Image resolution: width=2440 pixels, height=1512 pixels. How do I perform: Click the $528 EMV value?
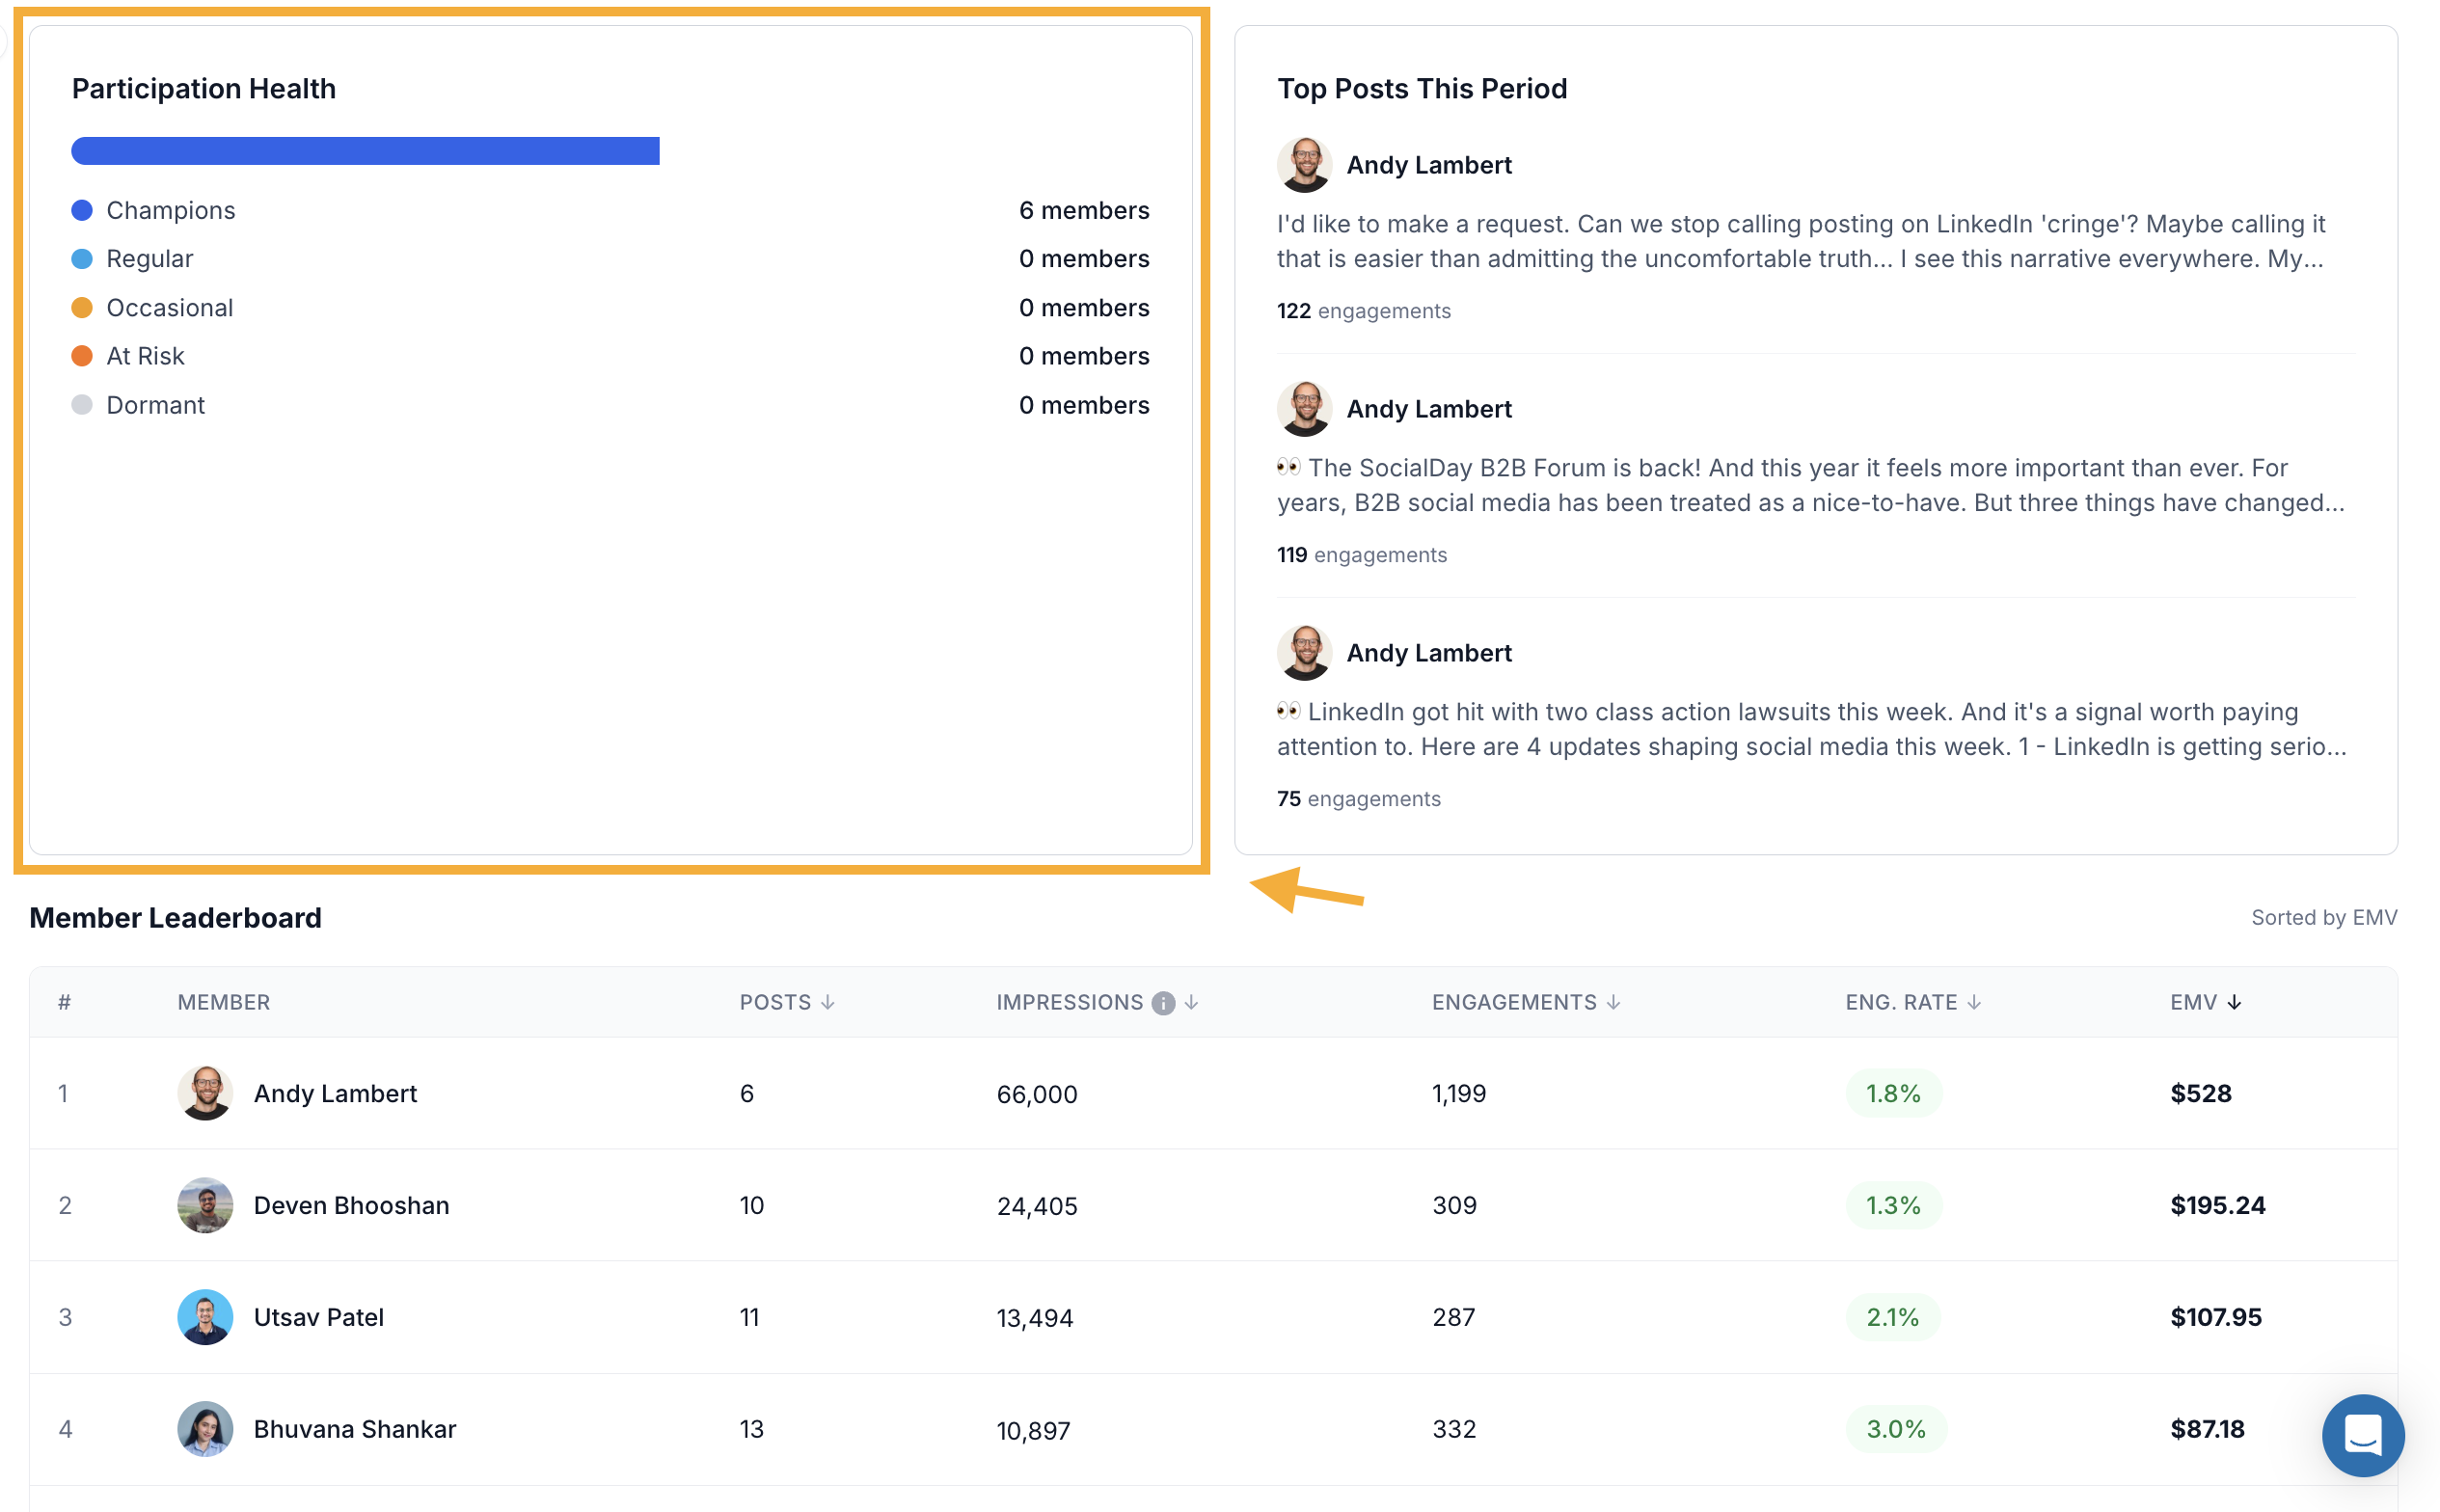point(2200,1093)
